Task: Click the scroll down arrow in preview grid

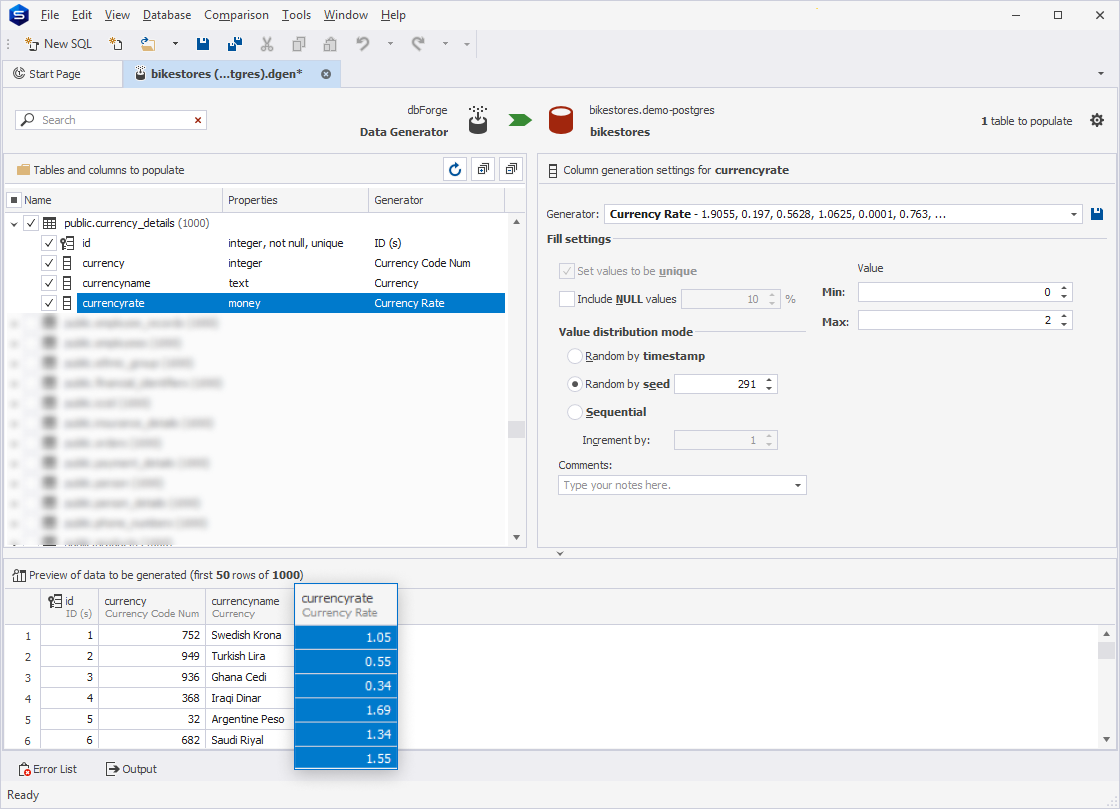Action: [x=1106, y=740]
